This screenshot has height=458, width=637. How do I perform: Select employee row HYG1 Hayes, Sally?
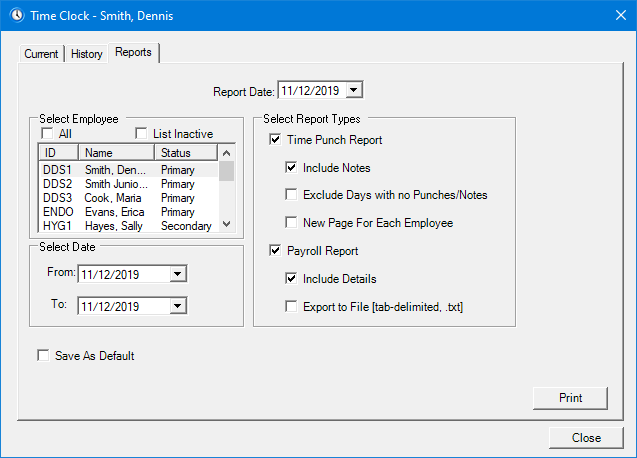pos(129,226)
